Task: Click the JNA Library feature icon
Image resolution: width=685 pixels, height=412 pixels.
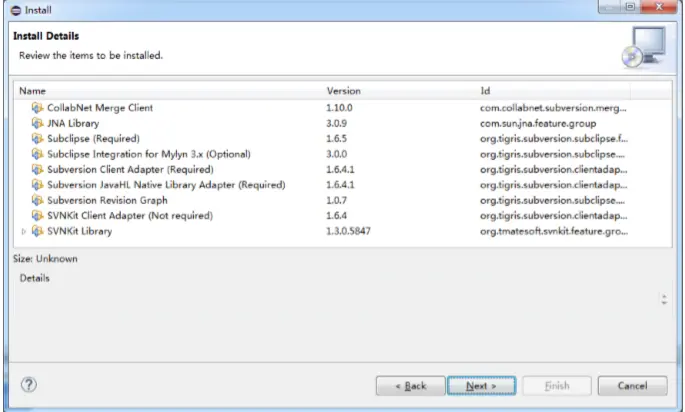Action: tap(38, 123)
